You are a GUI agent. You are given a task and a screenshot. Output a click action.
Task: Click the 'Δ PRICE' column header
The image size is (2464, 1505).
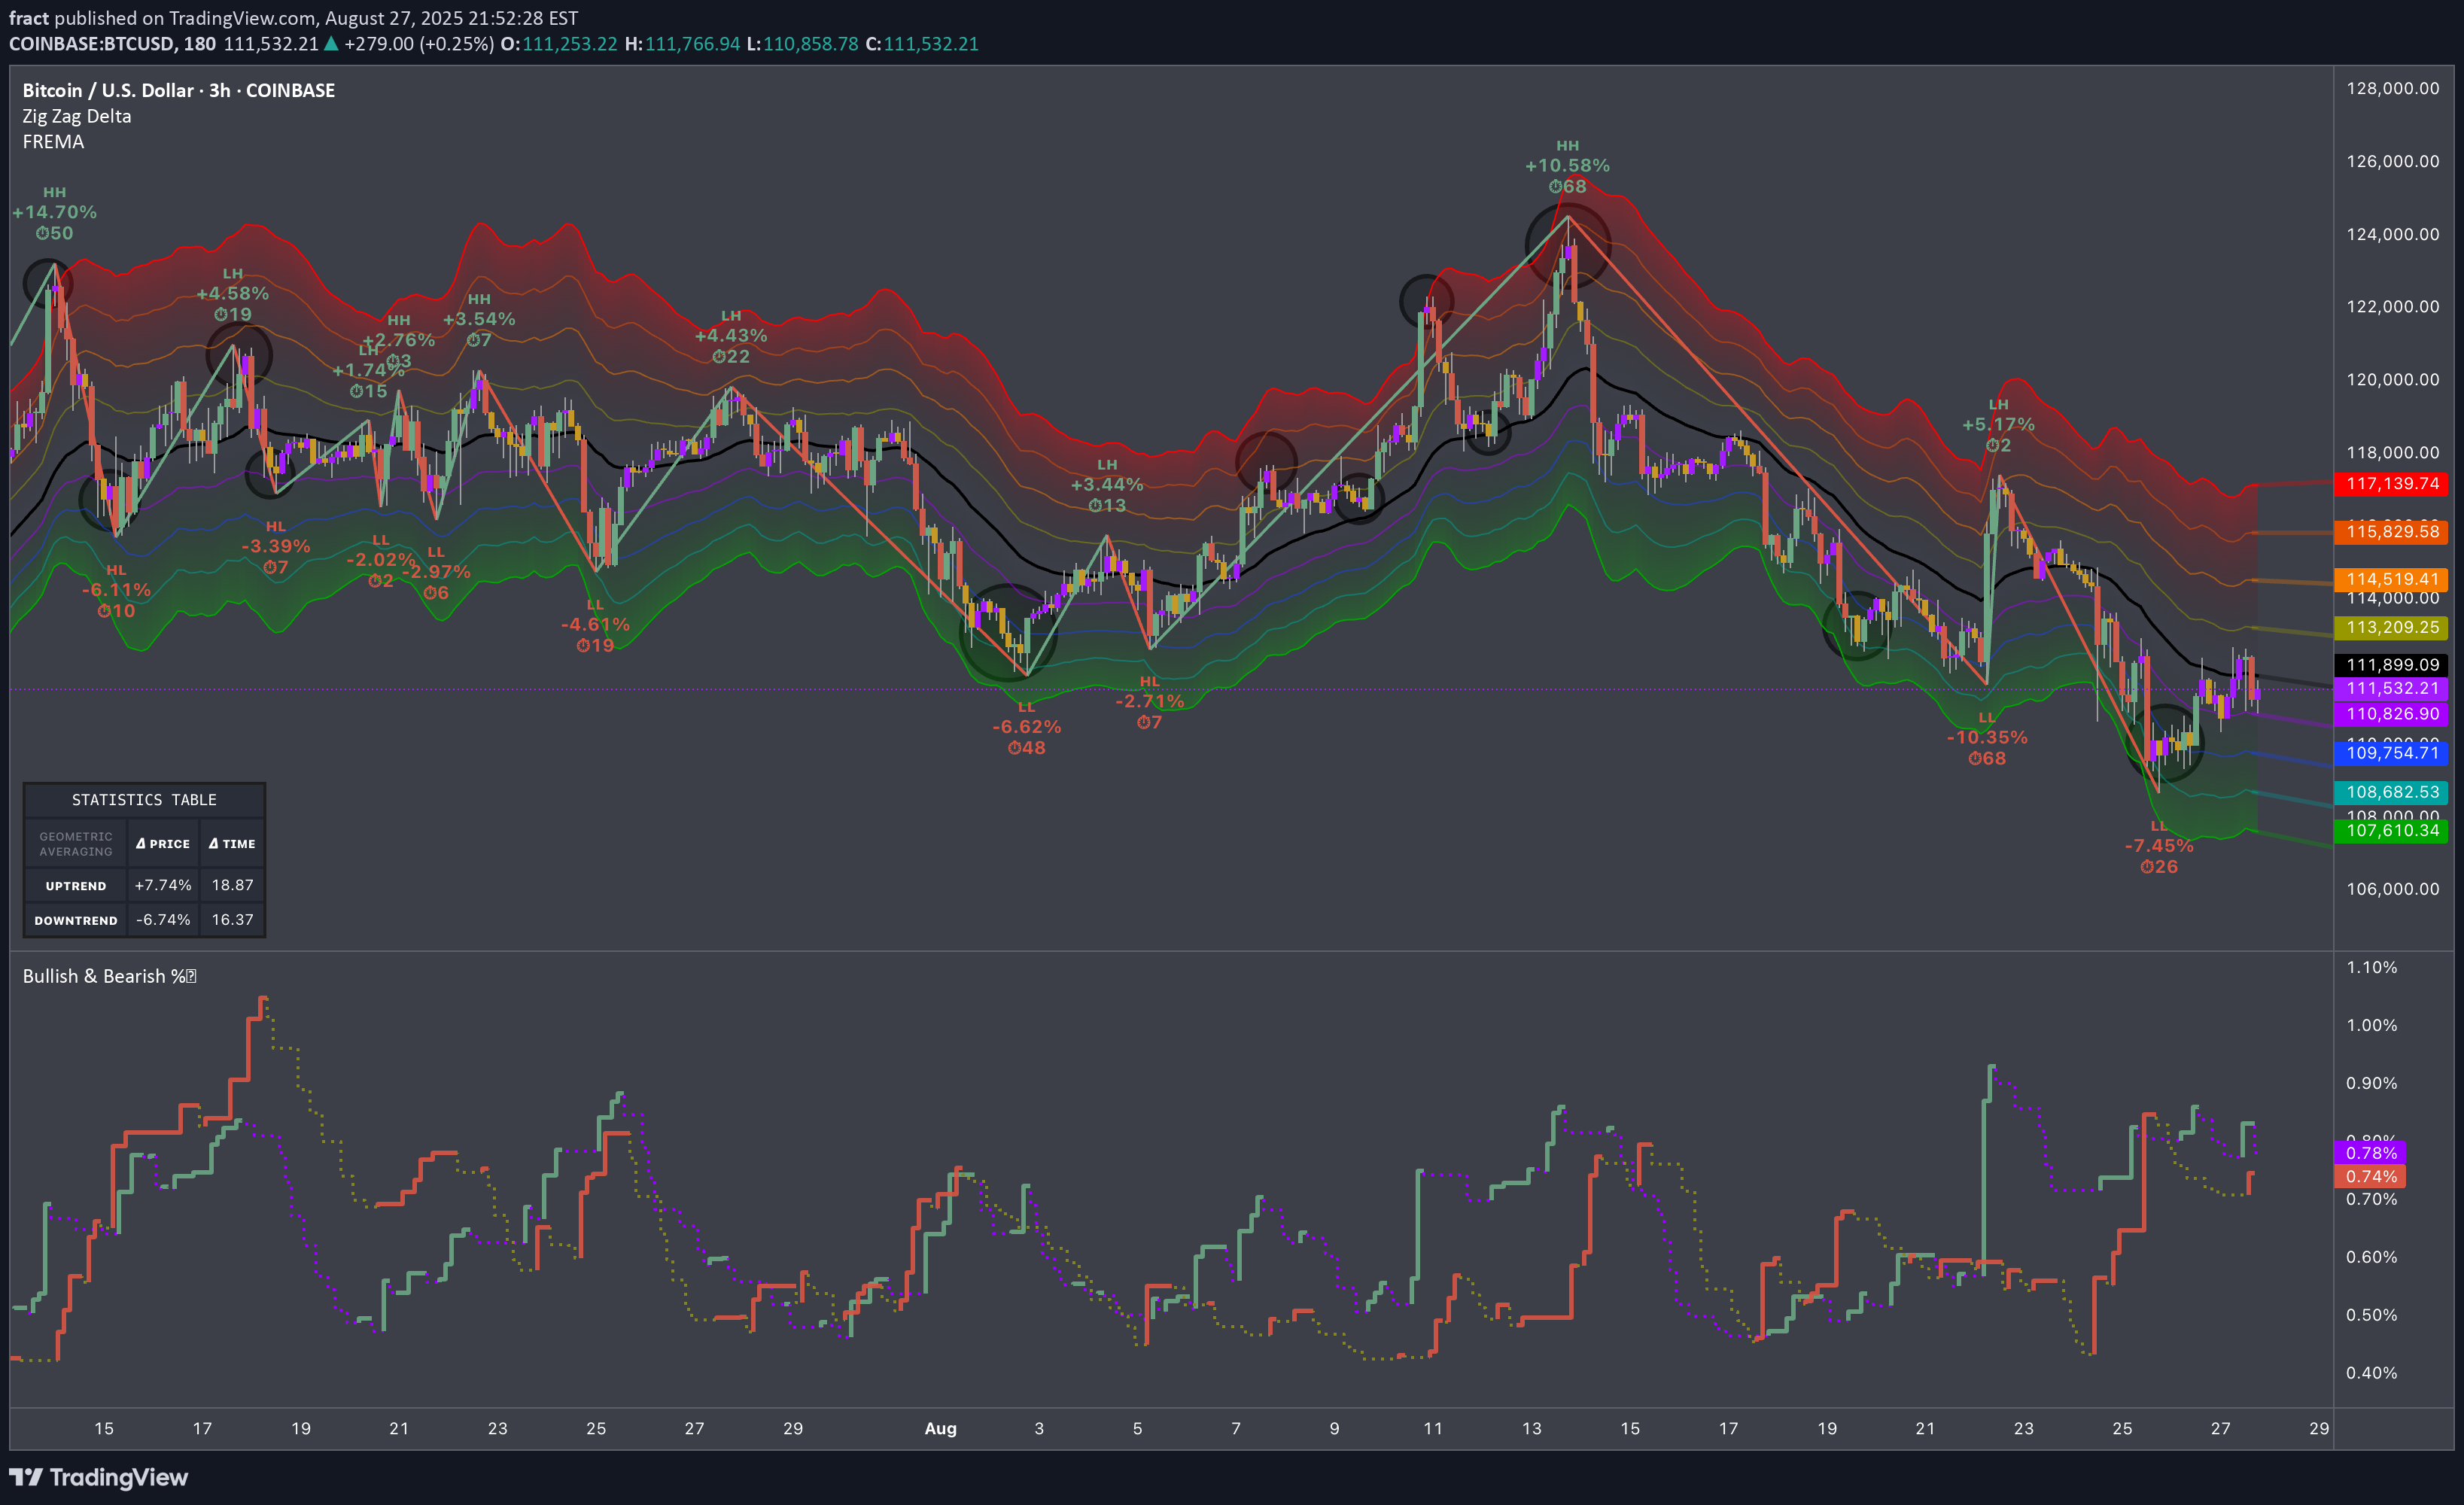pos(163,844)
